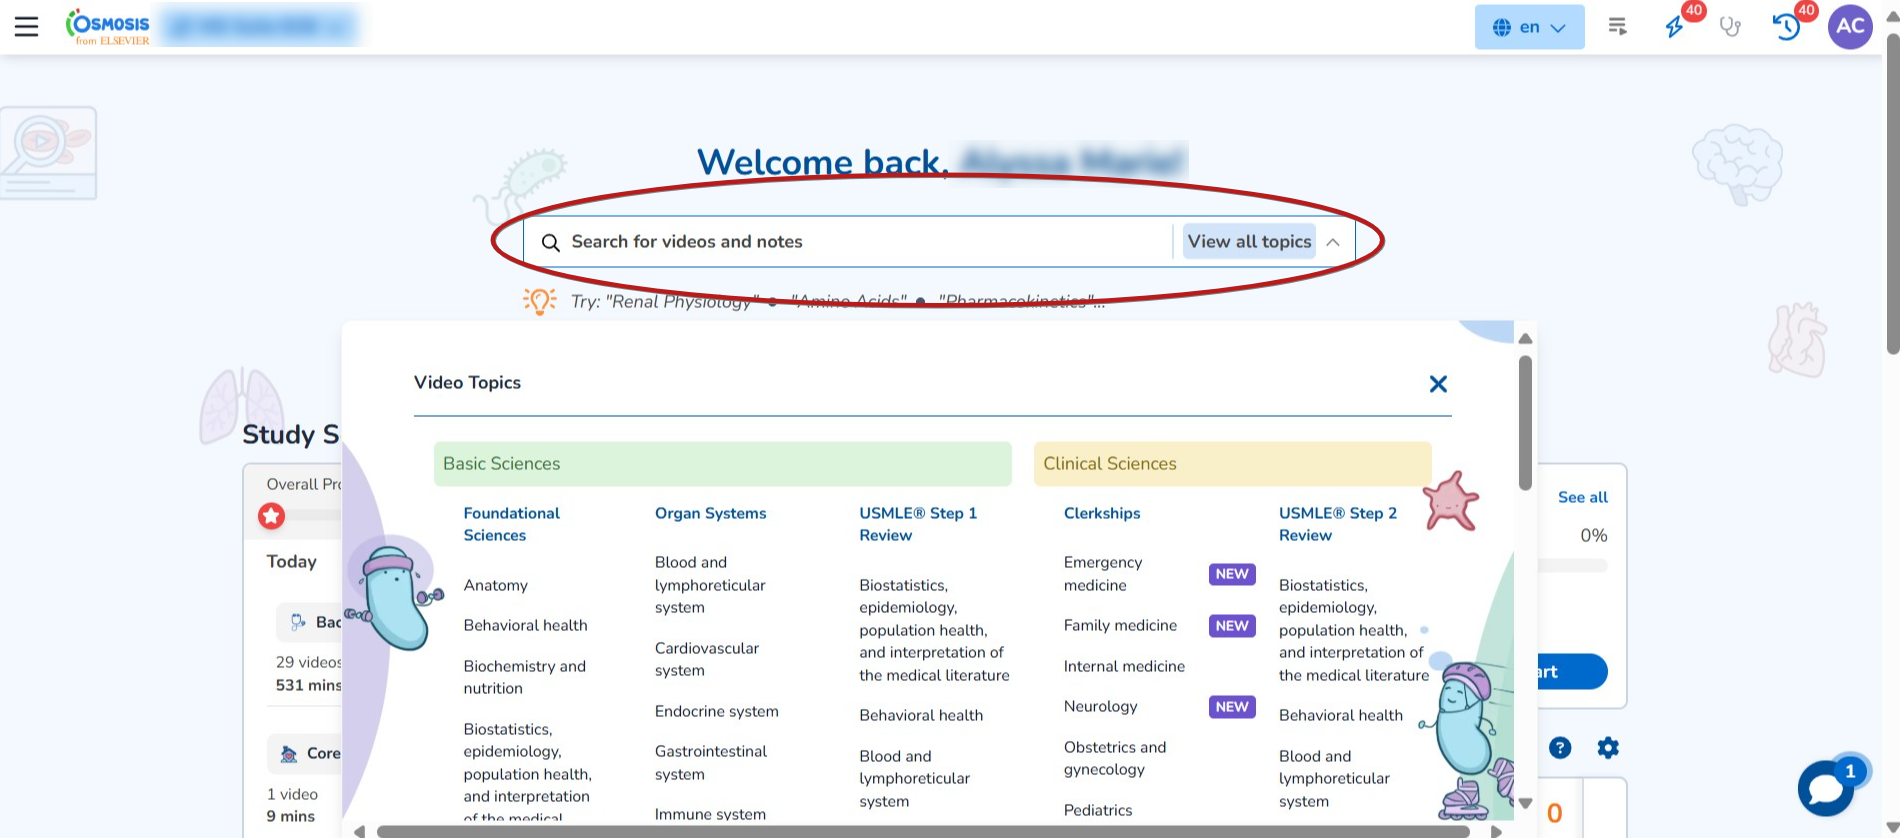Open the hamburger navigation menu
Screen dimensions: 1900x838
click(27, 27)
